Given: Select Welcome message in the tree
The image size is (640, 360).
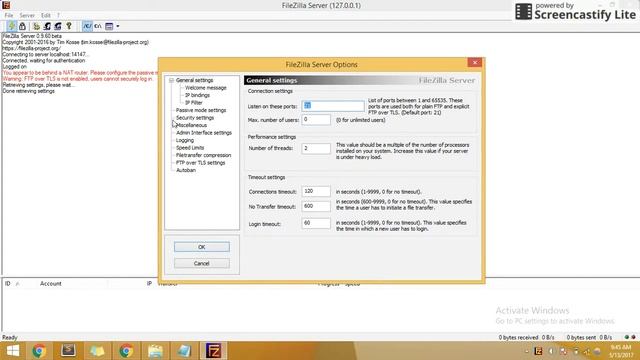Looking at the screenshot, I should (206, 88).
